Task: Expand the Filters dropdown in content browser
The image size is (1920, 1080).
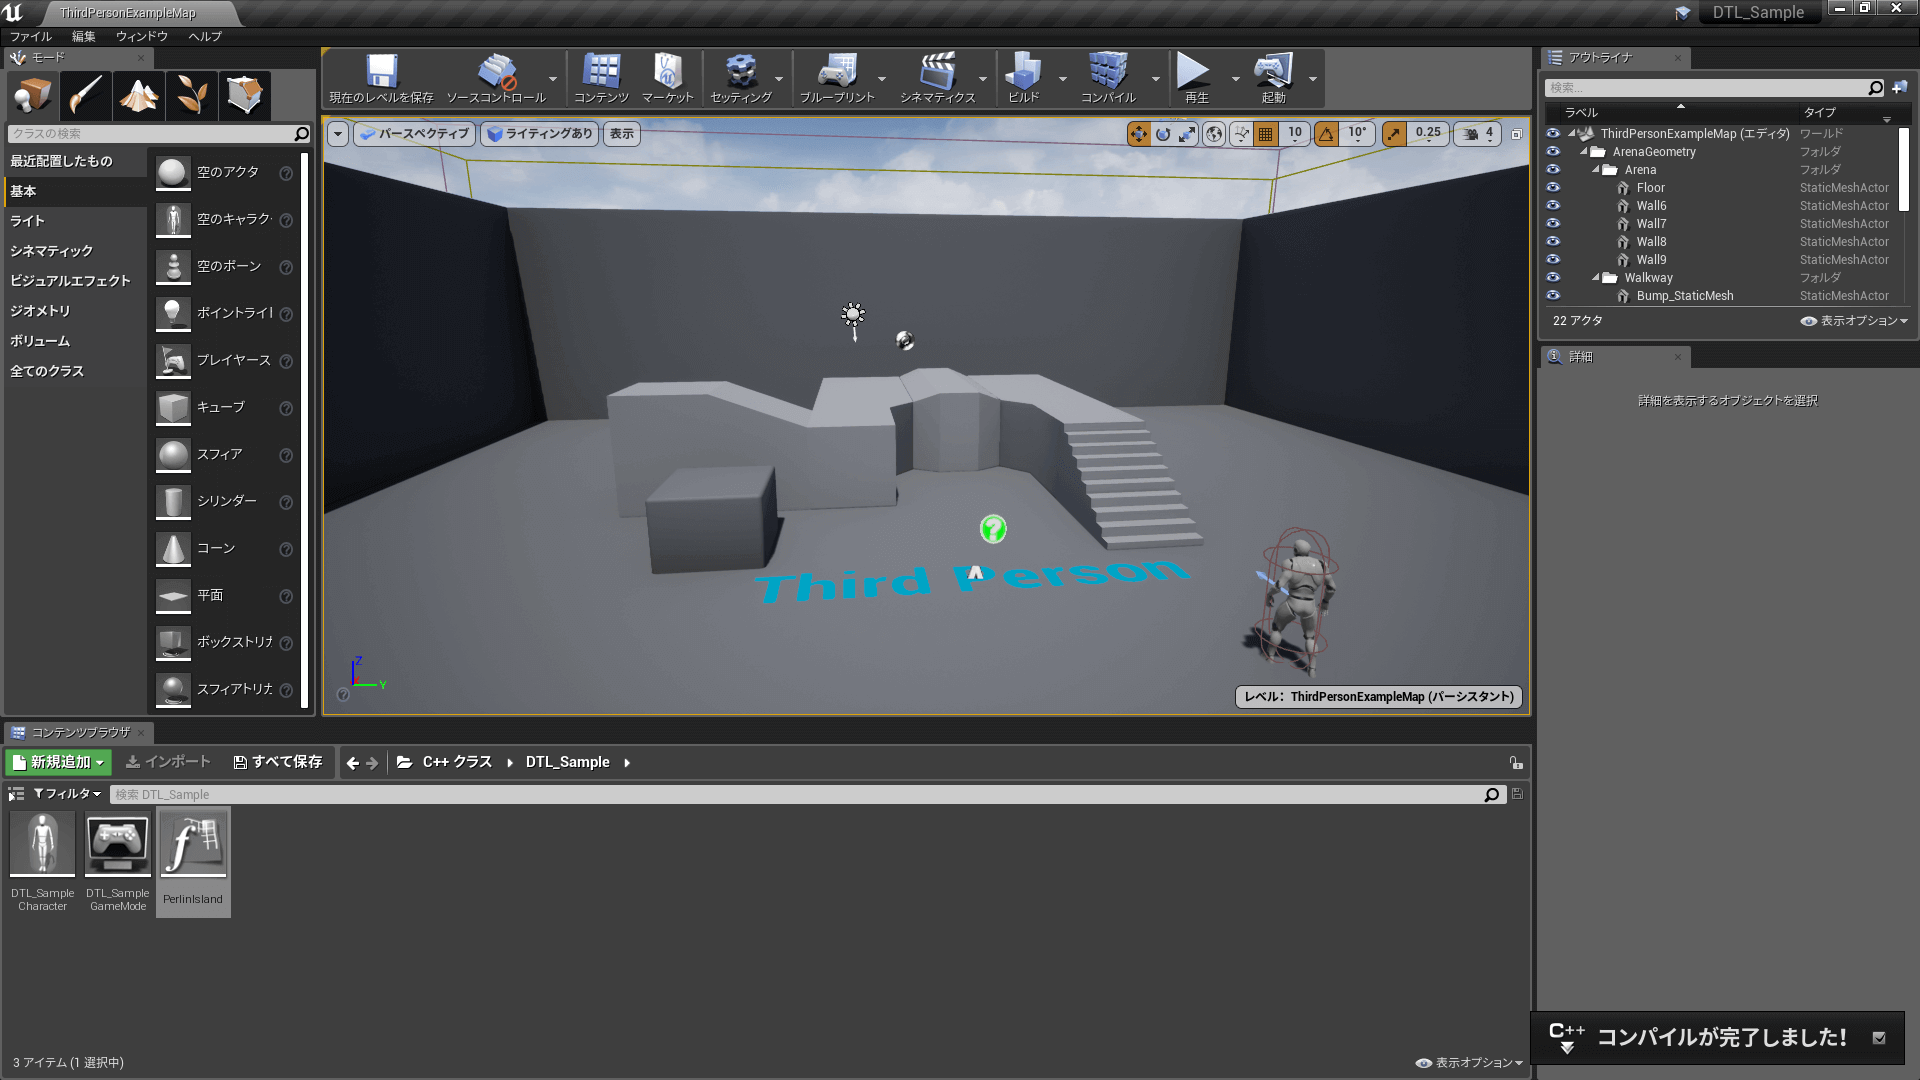Action: tap(67, 794)
